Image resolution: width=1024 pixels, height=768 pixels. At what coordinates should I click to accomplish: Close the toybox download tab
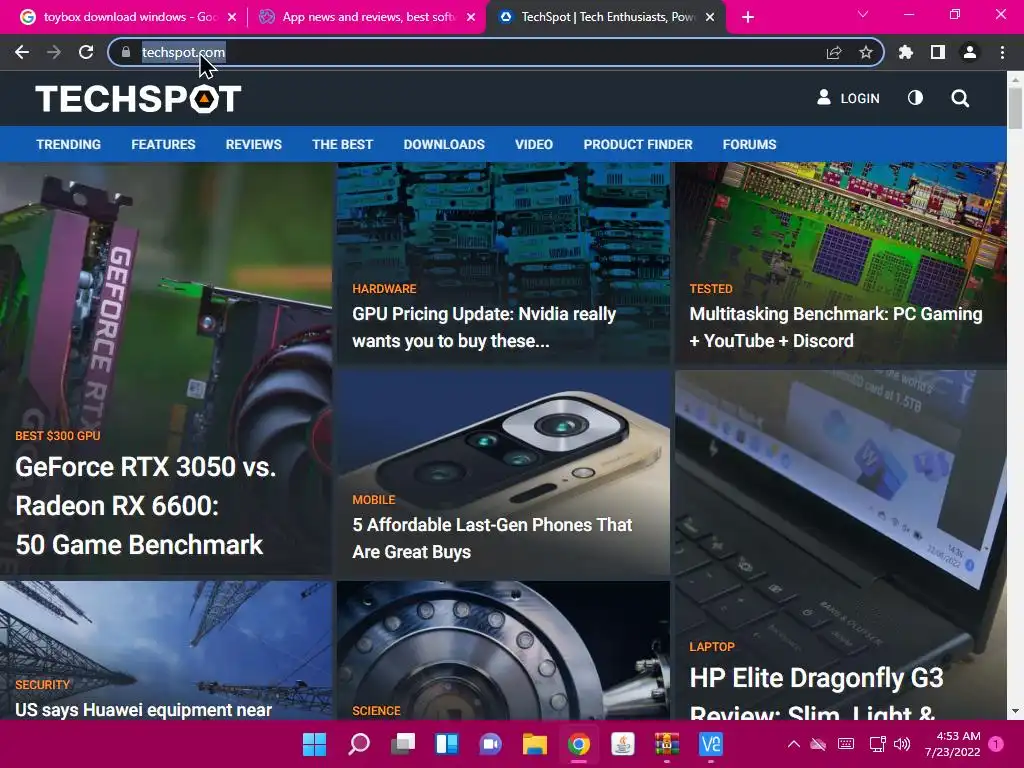click(232, 17)
